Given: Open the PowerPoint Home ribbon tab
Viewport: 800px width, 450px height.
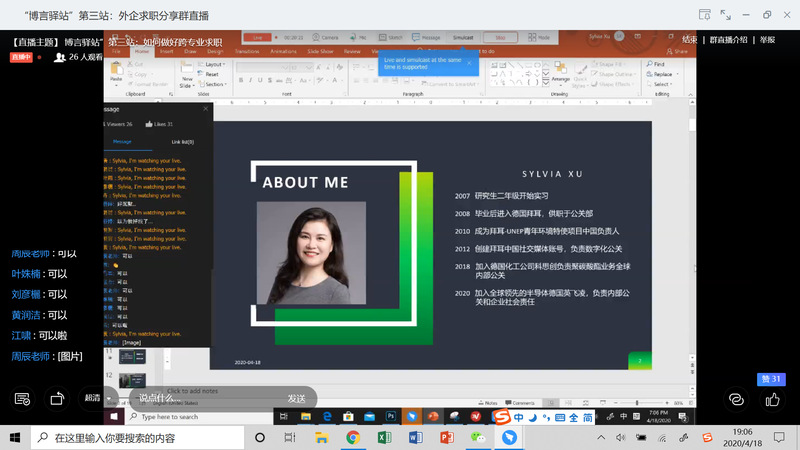Looking at the screenshot, I should click(142, 52).
